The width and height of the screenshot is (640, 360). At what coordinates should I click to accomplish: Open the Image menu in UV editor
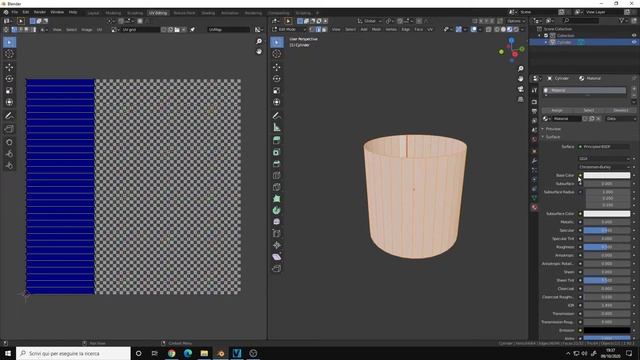87,29
